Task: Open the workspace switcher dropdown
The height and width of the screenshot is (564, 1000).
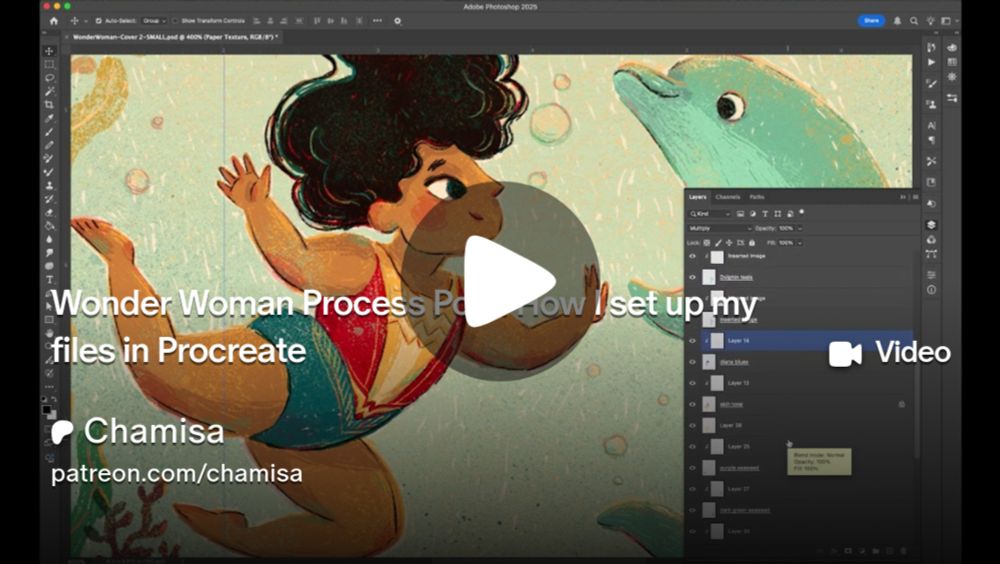Action: pyautogui.click(x=948, y=21)
